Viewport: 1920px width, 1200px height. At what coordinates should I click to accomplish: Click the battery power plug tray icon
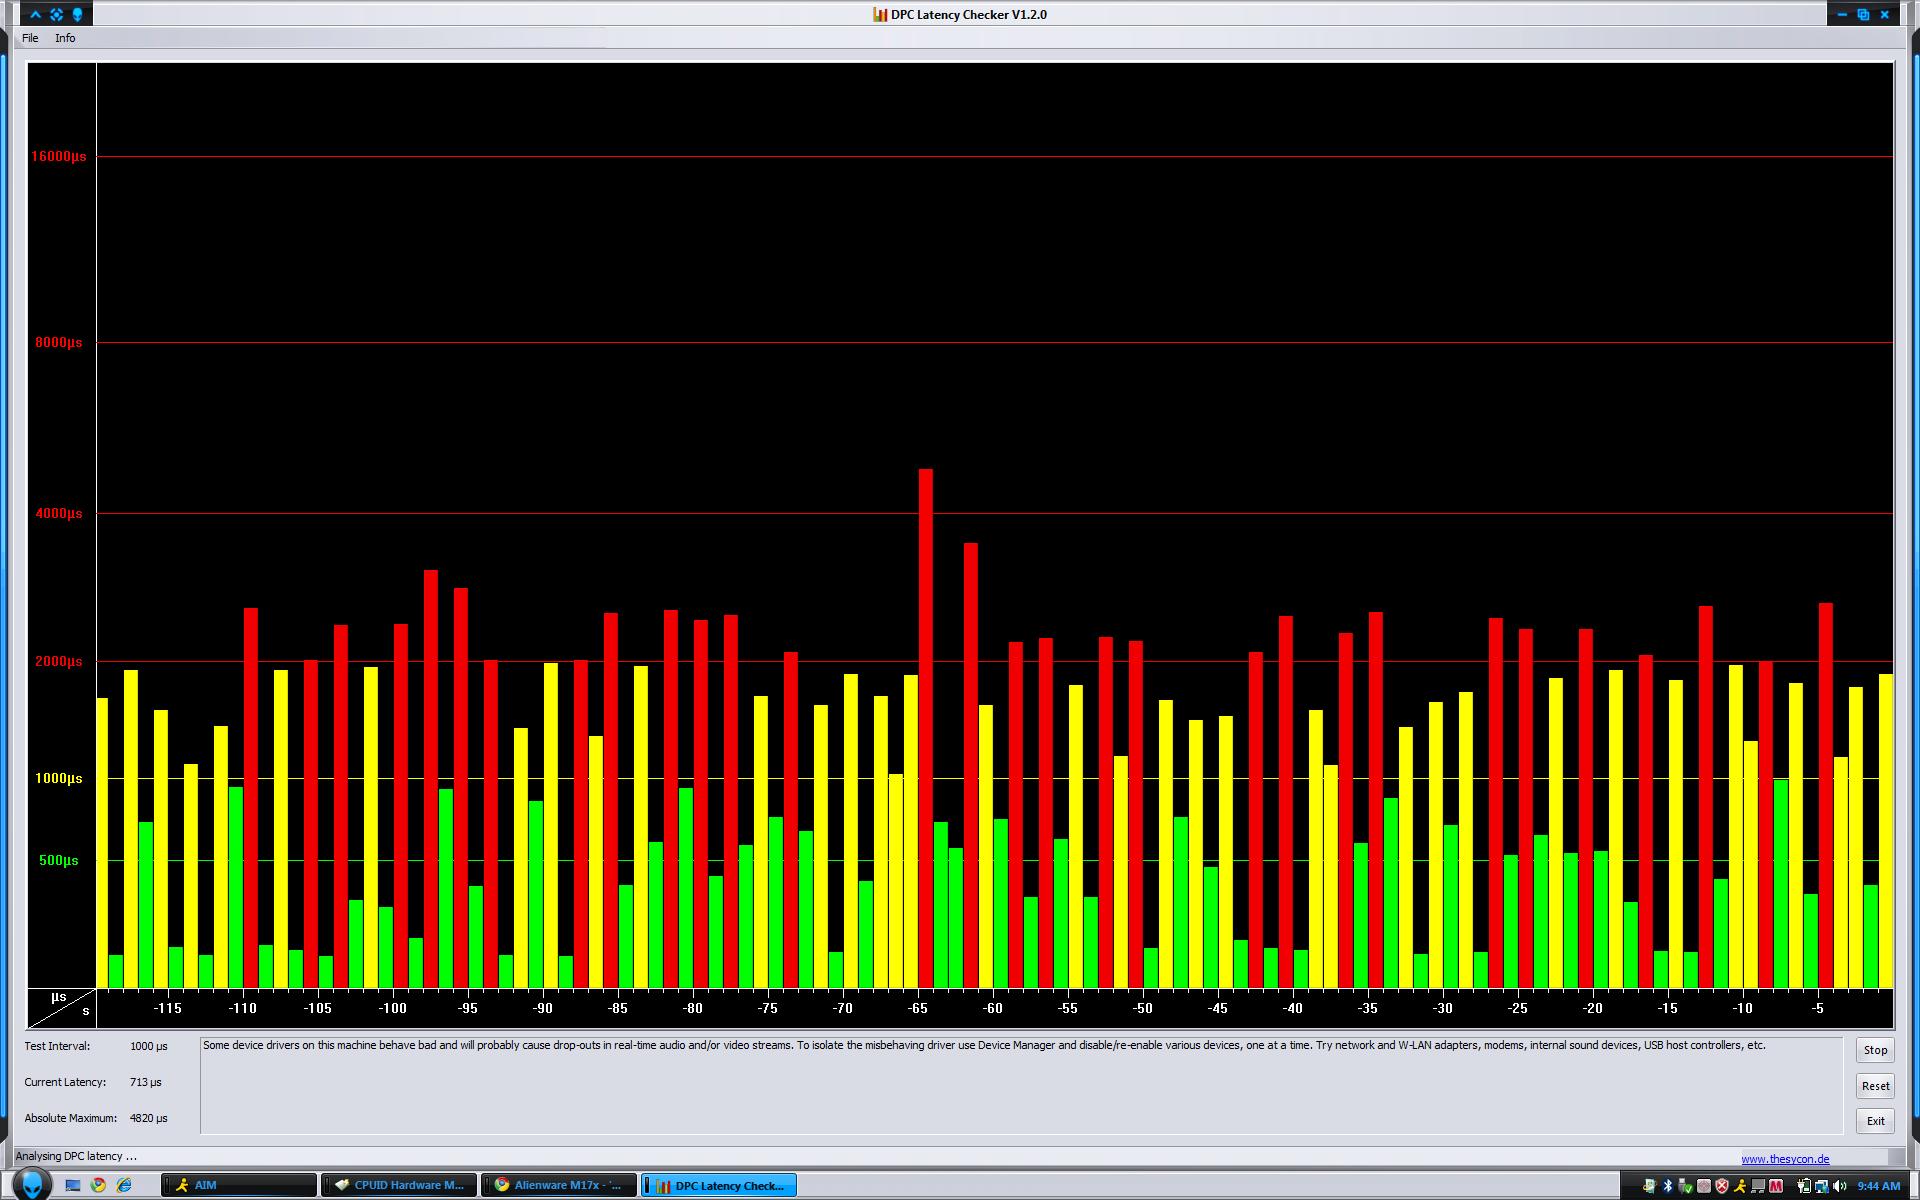1804,1186
